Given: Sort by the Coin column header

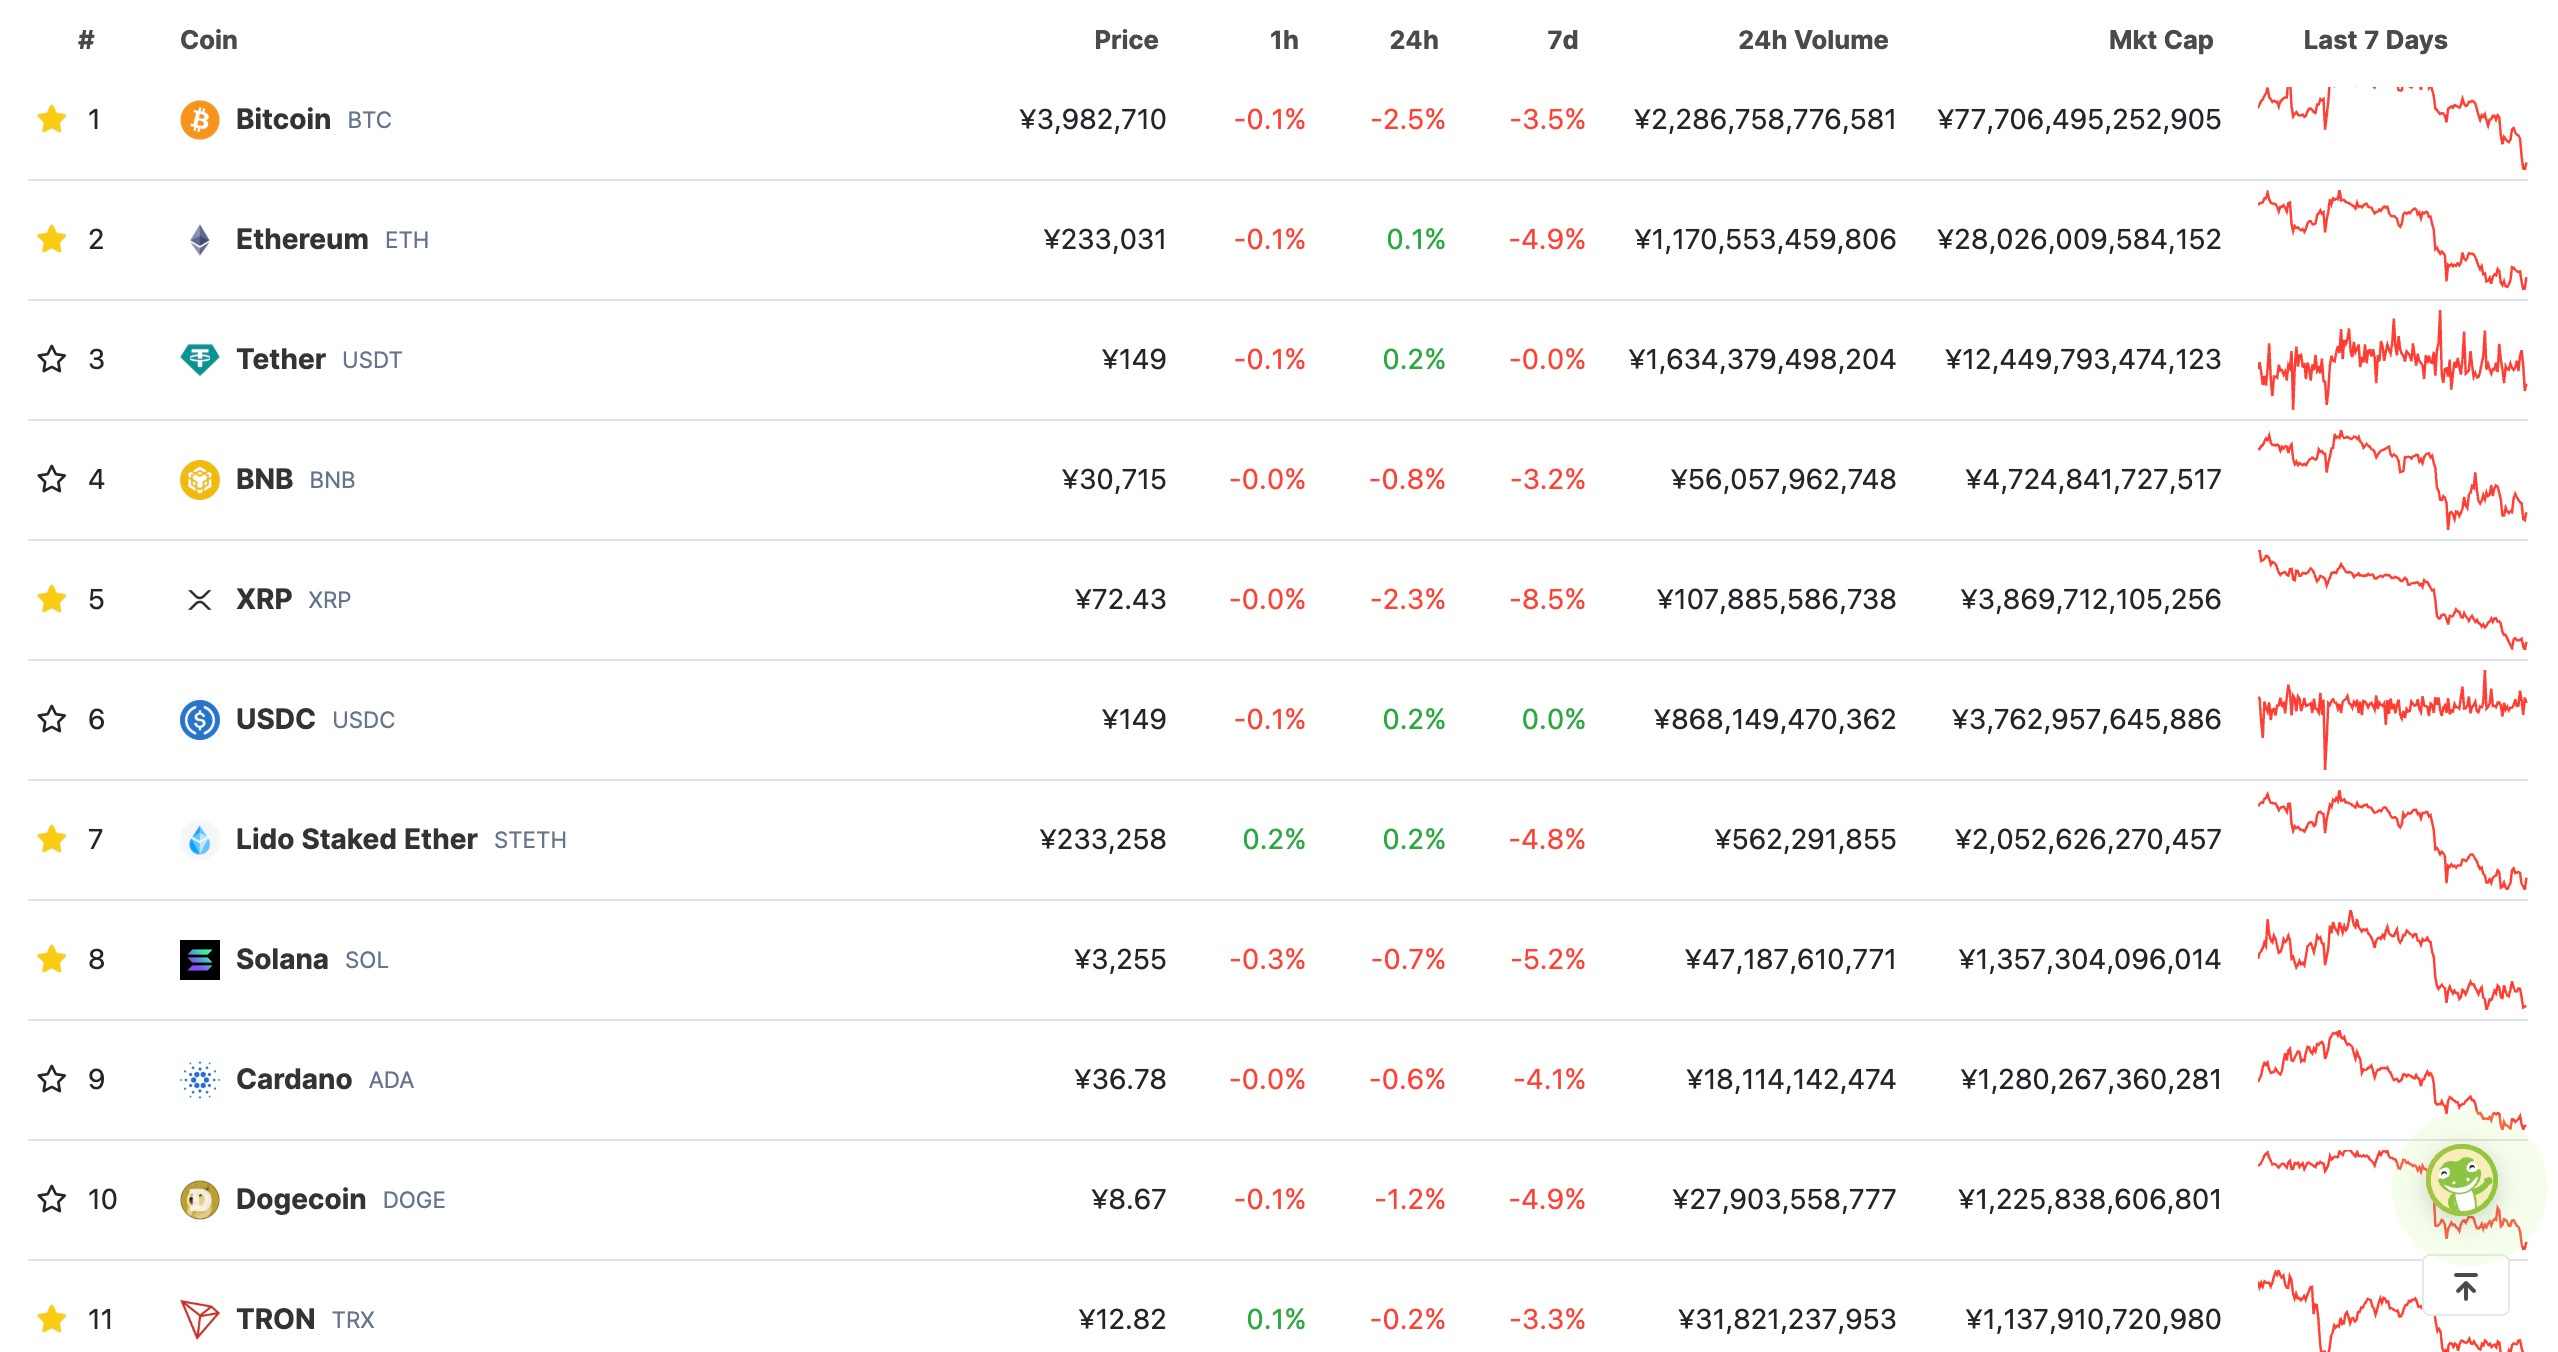Looking at the screenshot, I should (208, 40).
